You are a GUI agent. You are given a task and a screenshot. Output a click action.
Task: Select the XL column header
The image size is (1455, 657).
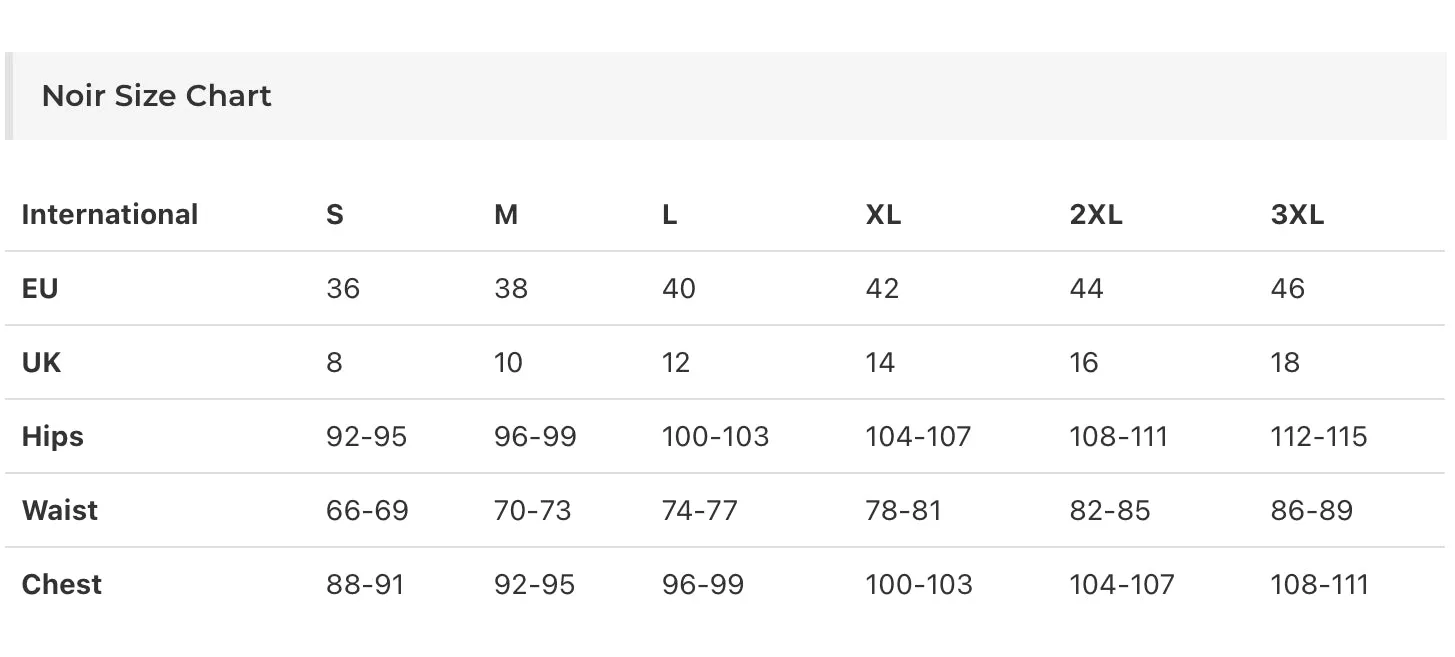(x=883, y=214)
